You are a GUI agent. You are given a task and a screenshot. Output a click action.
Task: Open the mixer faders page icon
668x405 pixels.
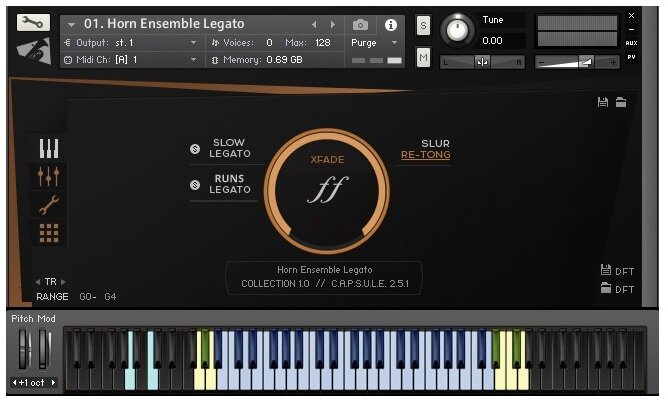coord(49,176)
